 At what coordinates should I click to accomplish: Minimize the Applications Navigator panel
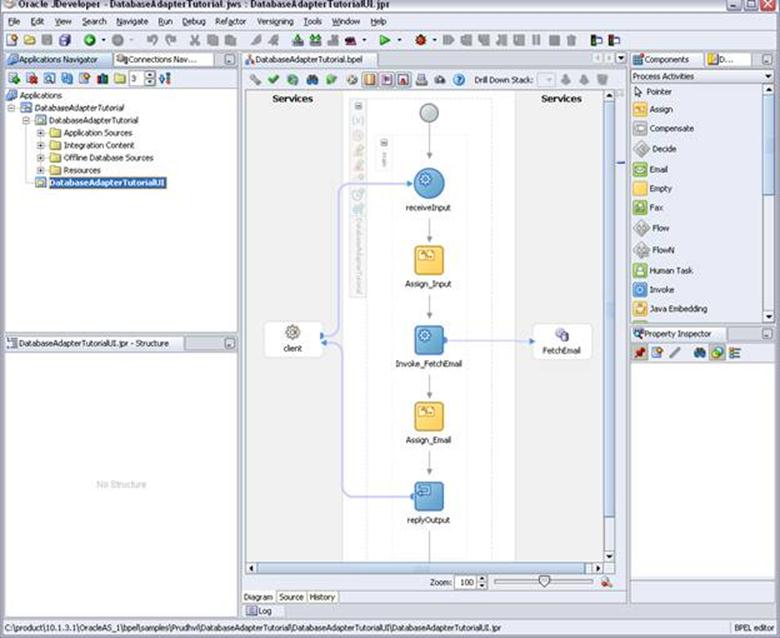click(229, 60)
